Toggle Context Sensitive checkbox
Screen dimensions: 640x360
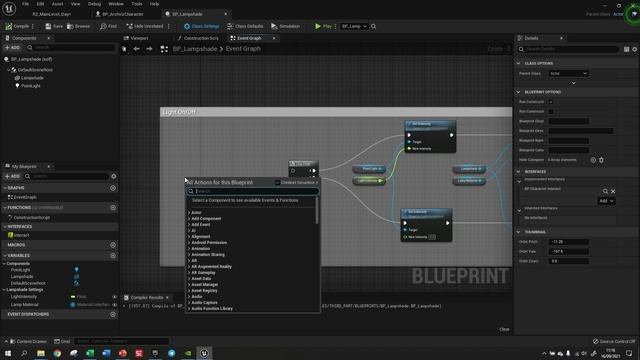coord(278,182)
